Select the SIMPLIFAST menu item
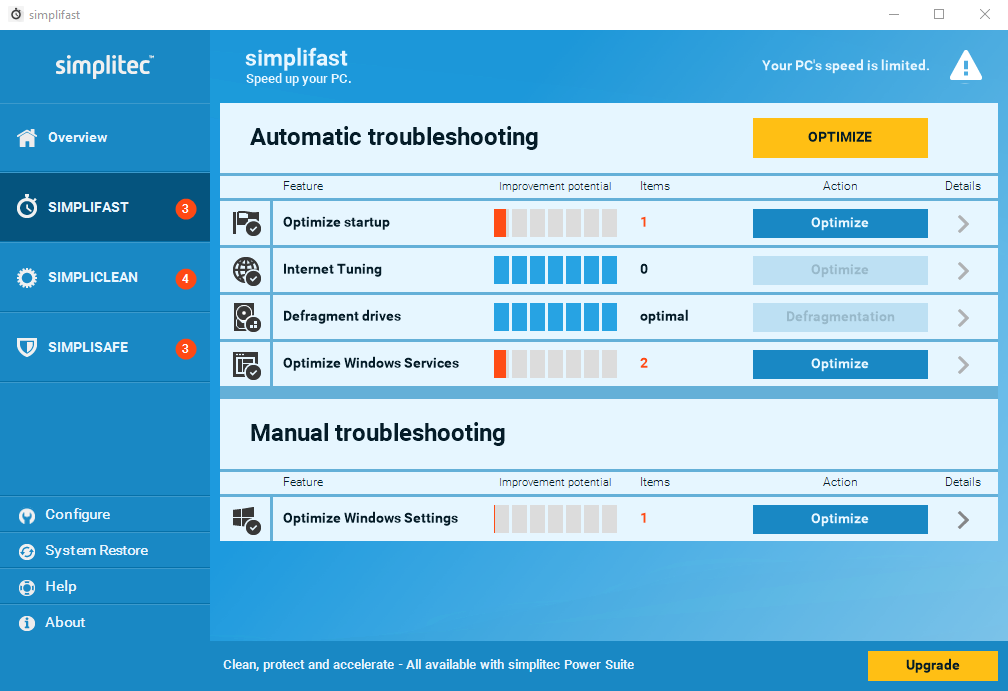 click(105, 208)
